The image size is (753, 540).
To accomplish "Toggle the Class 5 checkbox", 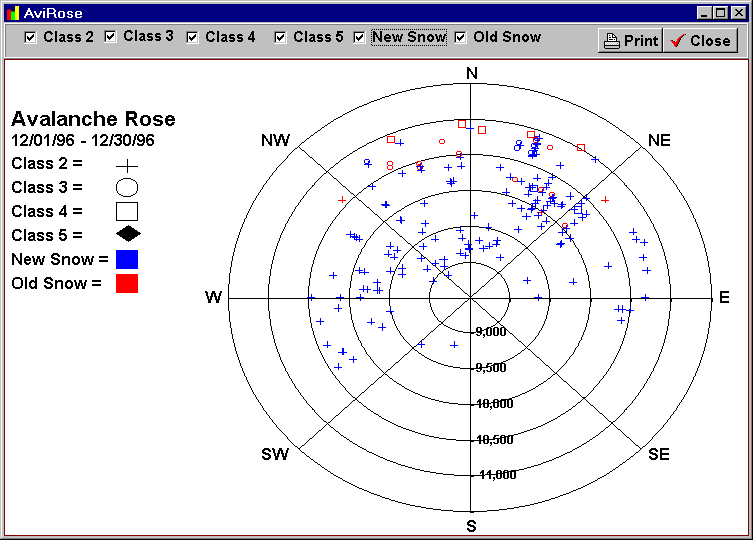I will [281, 37].
